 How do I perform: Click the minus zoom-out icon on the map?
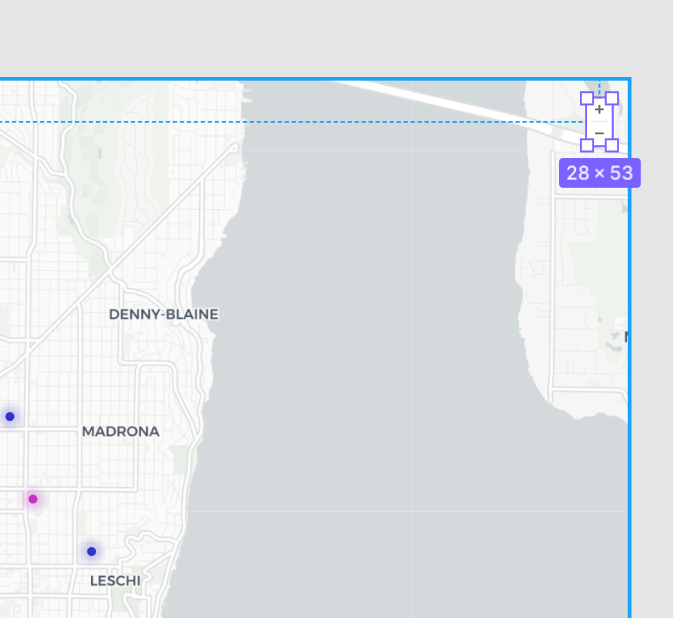pos(599,133)
